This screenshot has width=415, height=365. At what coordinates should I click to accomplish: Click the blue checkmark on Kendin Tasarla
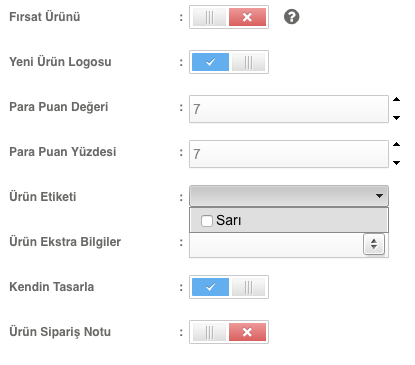click(211, 287)
